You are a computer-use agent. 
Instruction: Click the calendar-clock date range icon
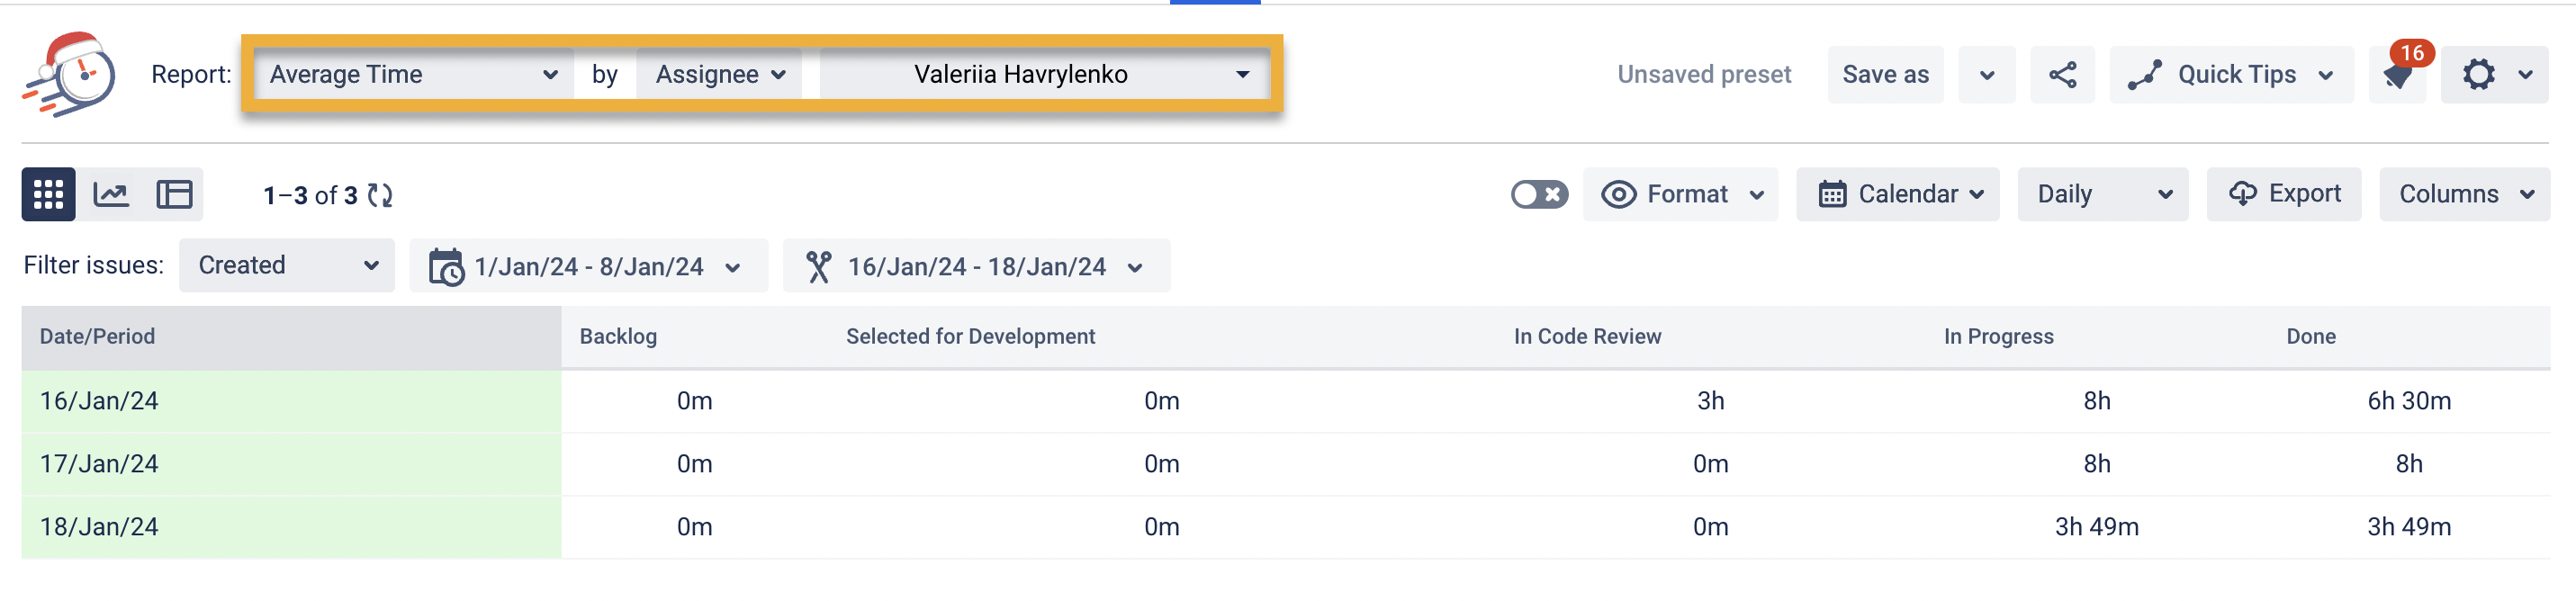coord(446,267)
